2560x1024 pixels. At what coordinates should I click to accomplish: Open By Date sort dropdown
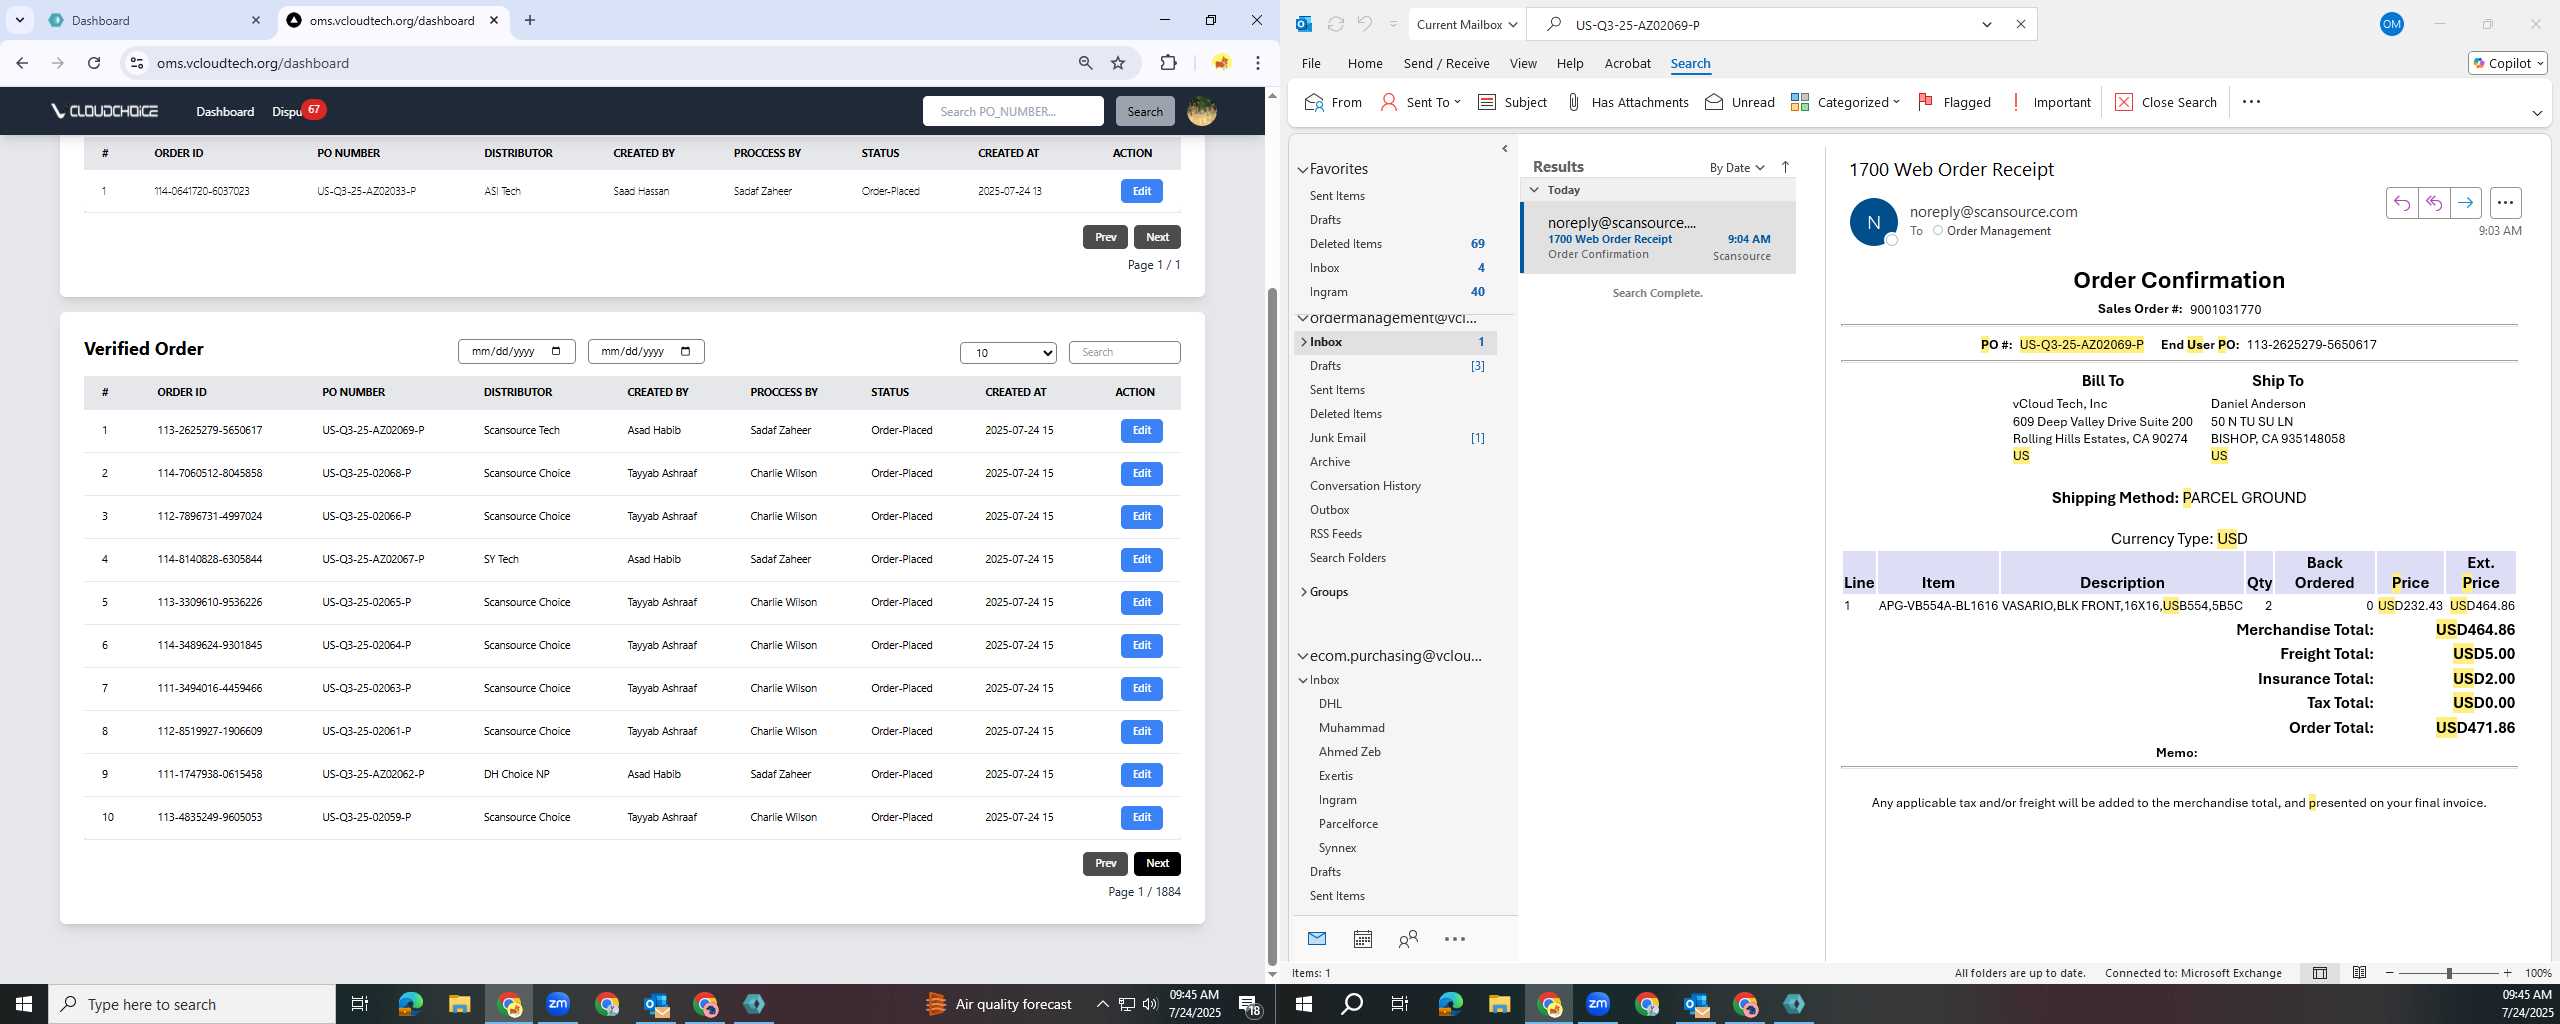coord(1737,167)
